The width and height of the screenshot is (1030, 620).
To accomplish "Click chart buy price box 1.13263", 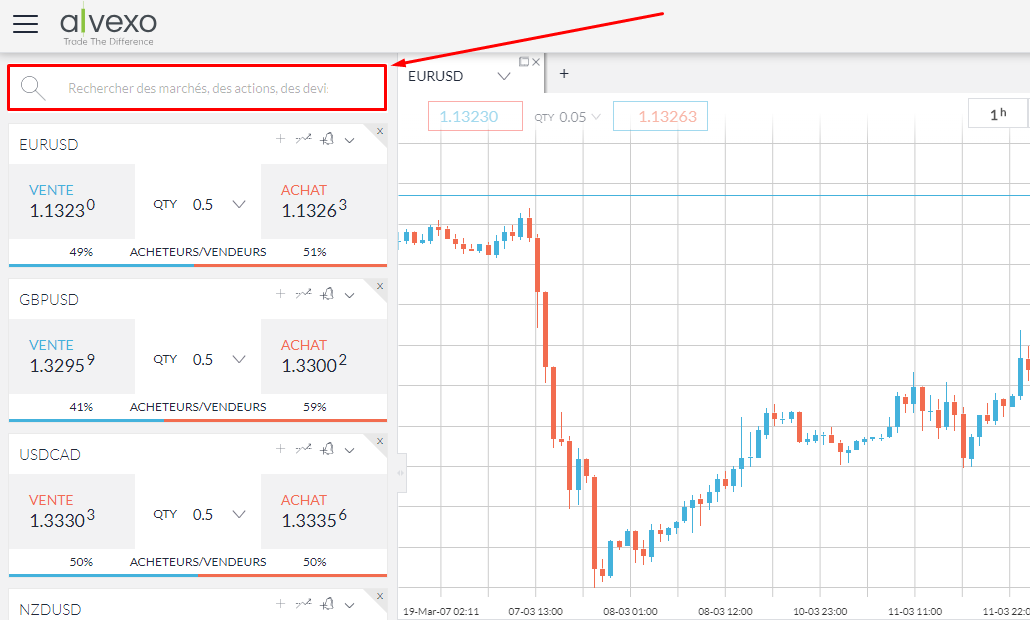I will click(660, 116).
